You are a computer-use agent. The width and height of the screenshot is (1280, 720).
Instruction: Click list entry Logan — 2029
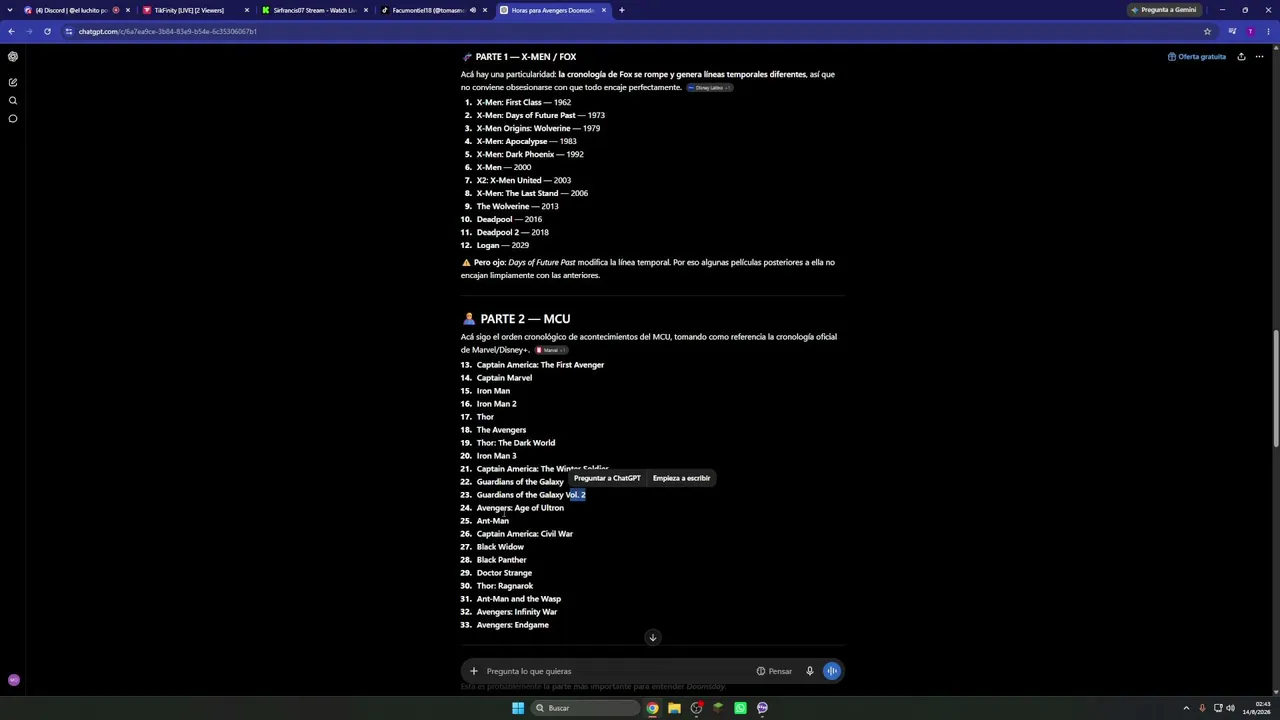502,245
